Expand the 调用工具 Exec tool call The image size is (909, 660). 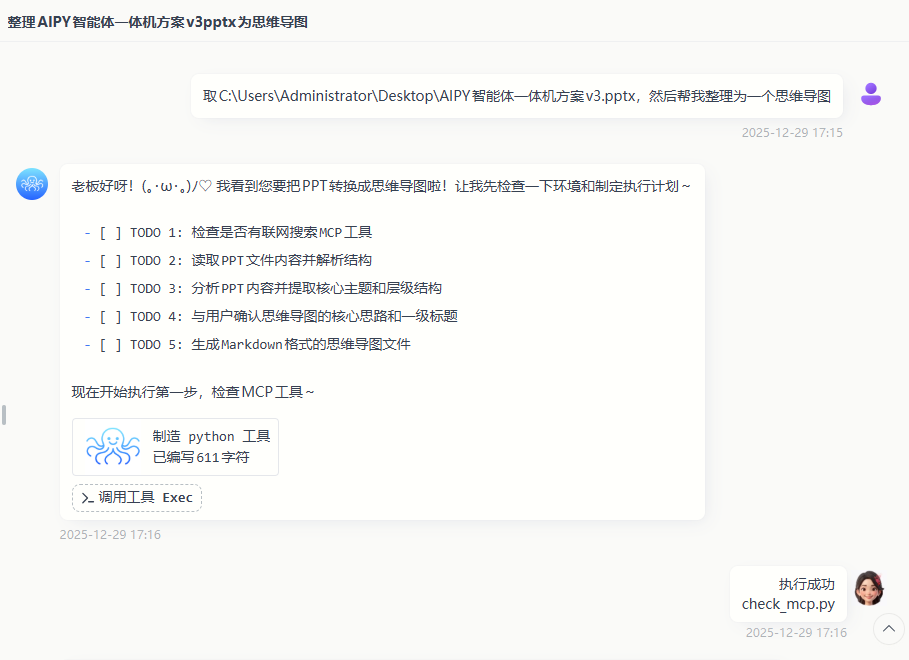pyautogui.click(x=137, y=498)
